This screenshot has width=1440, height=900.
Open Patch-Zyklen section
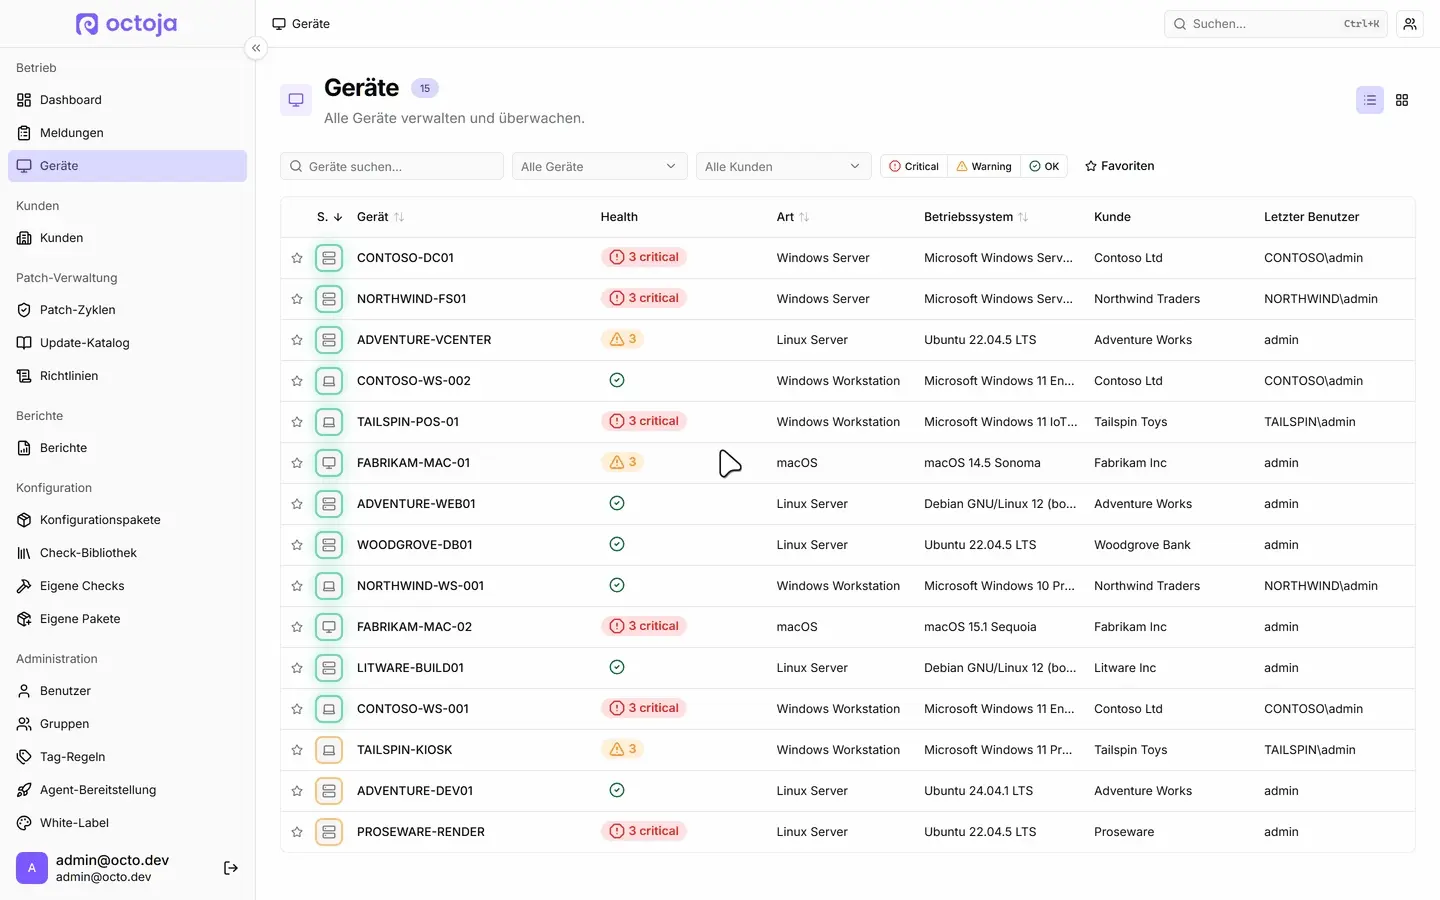(127, 310)
